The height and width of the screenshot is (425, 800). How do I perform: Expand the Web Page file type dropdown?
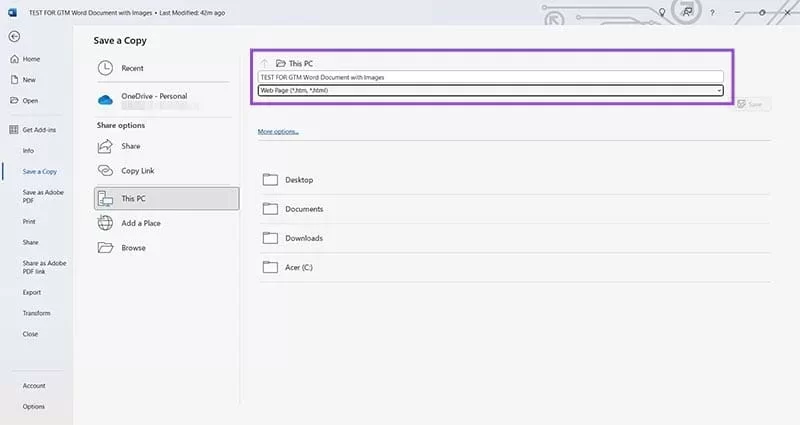coord(719,91)
